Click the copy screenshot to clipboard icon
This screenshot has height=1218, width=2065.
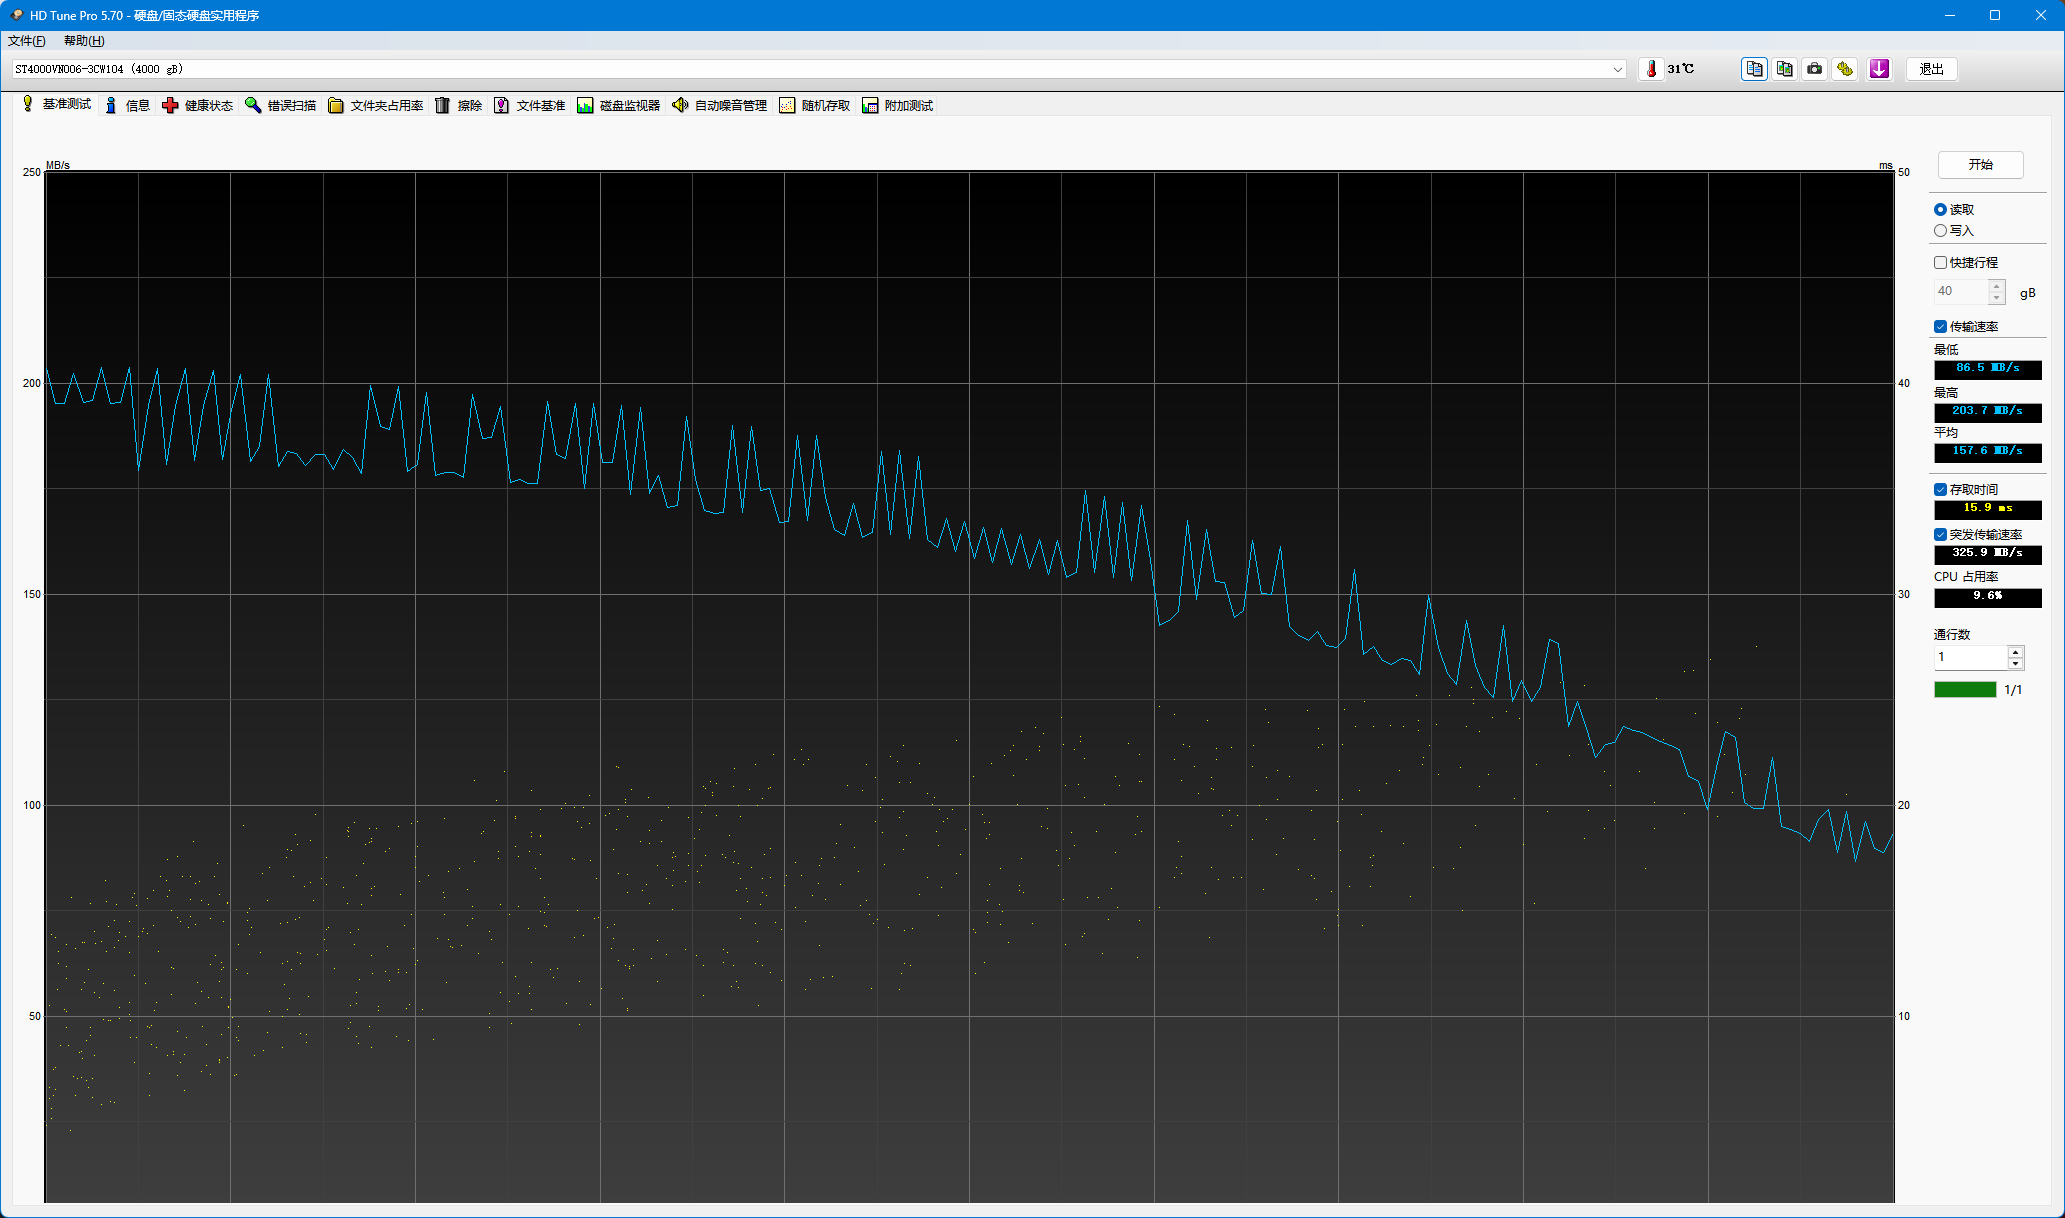tap(1784, 69)
